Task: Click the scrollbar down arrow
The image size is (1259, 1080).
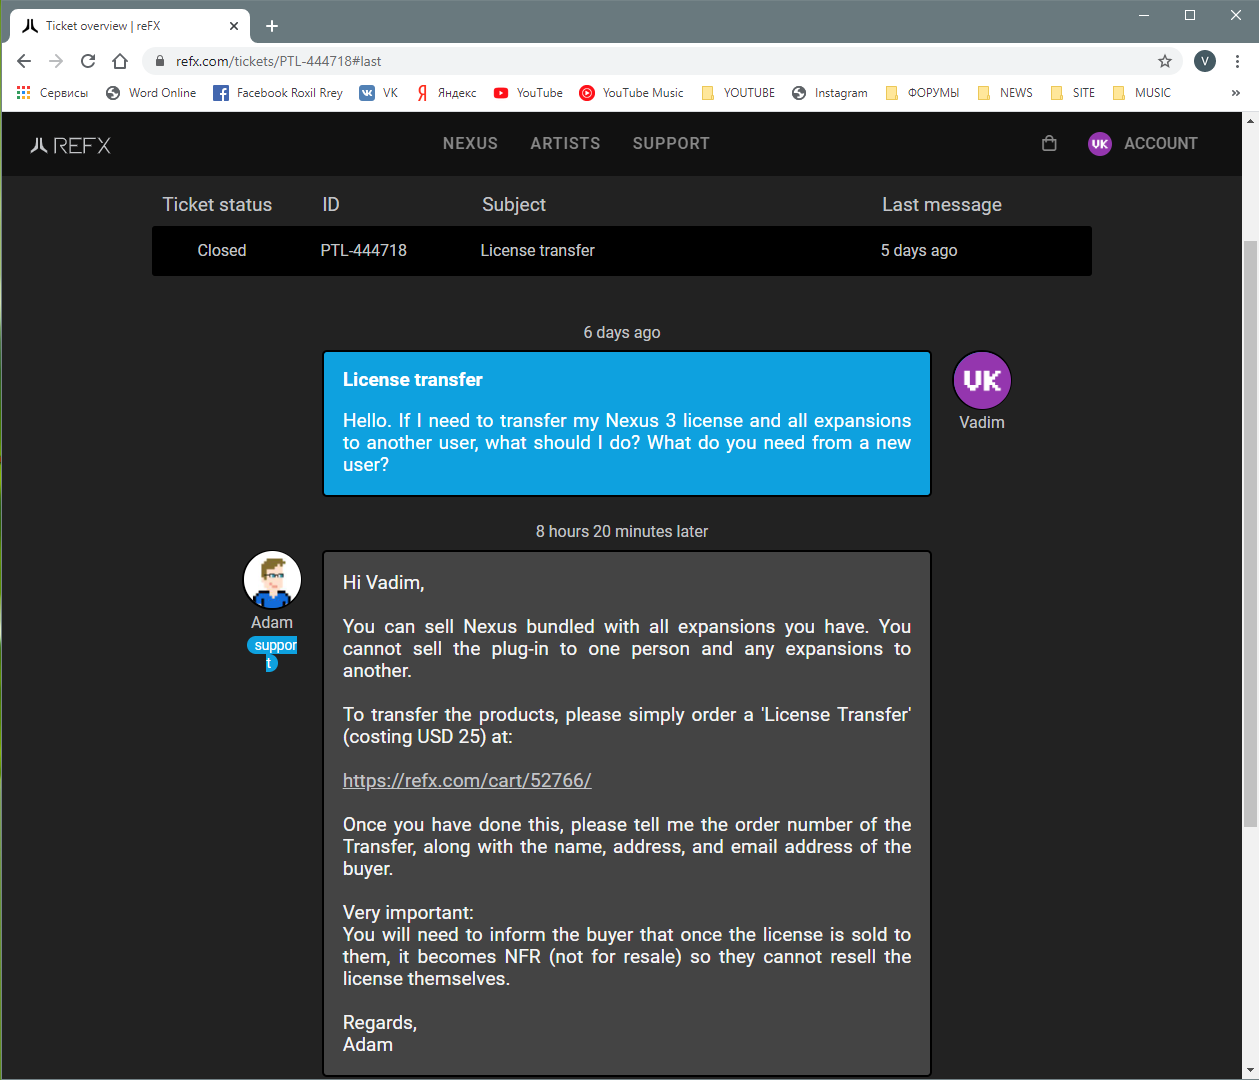Action: (x=1250, y=1071)
